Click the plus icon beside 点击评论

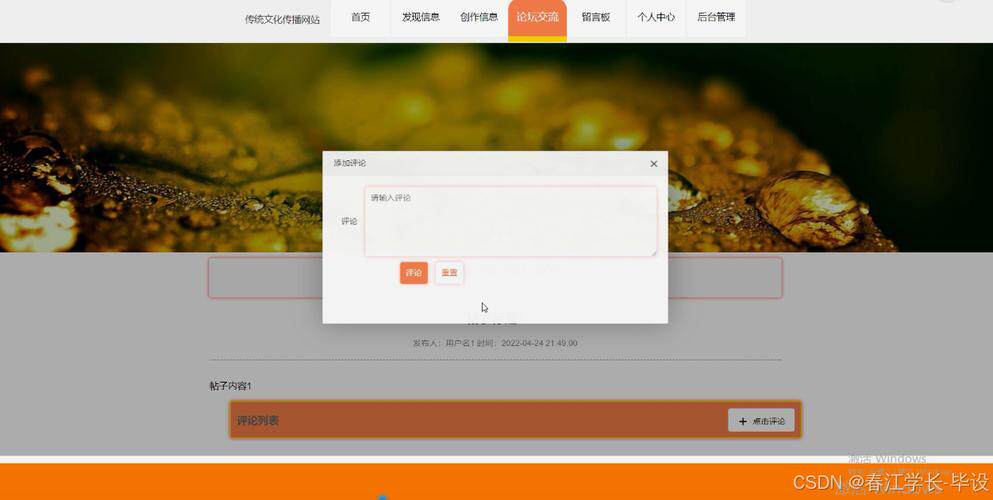point(743,422)
